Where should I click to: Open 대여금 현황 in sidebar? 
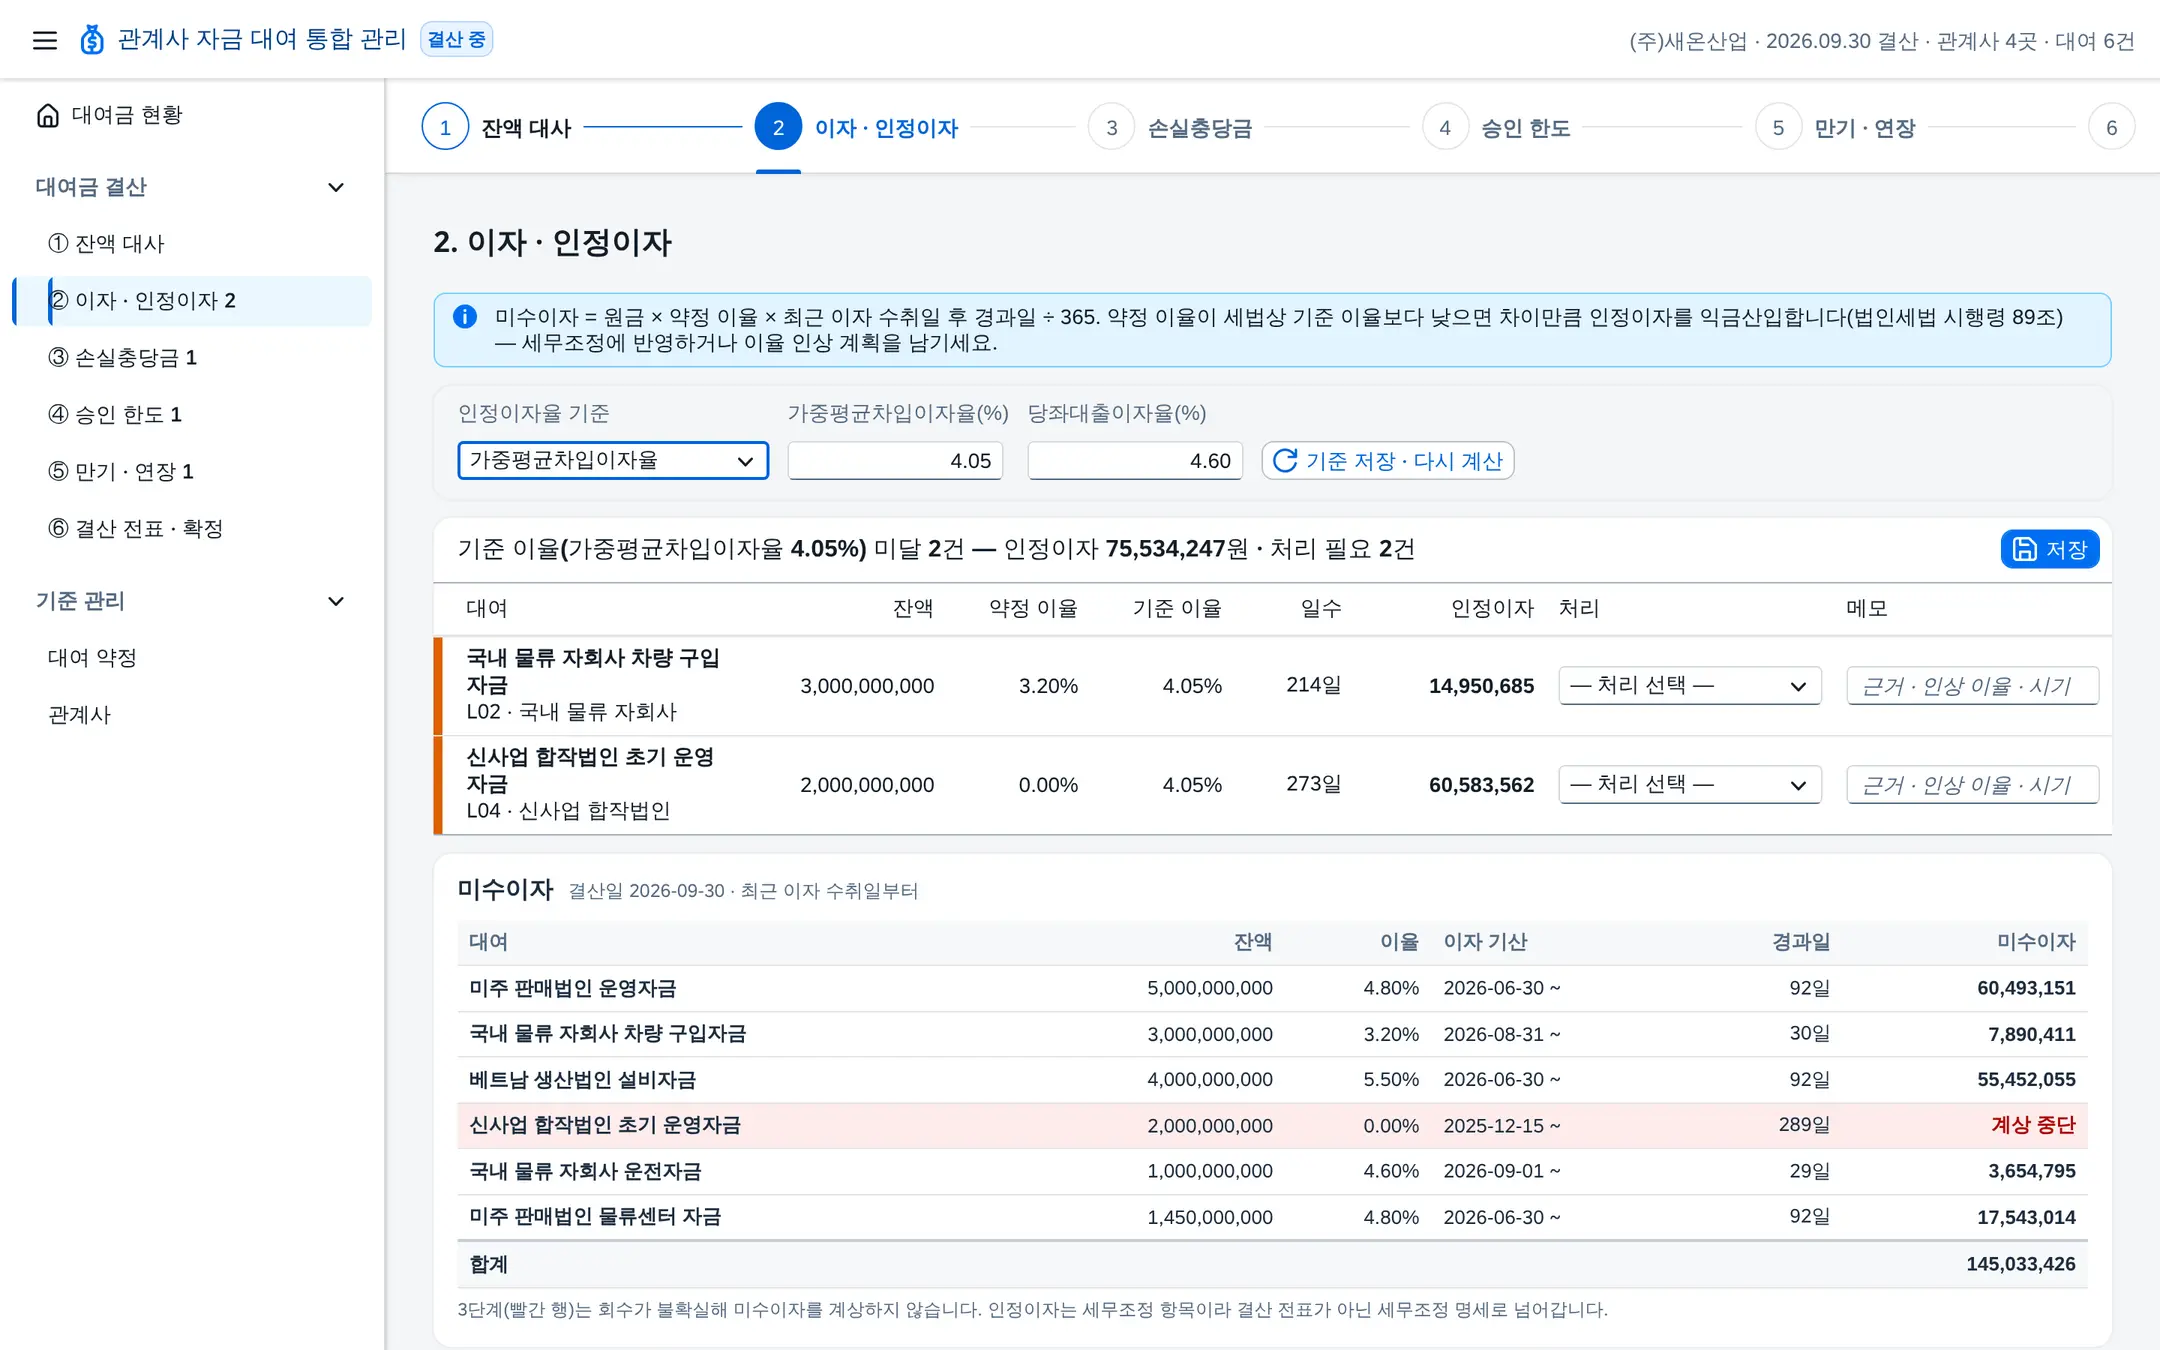pyautogui.click(x=192, y=116)
